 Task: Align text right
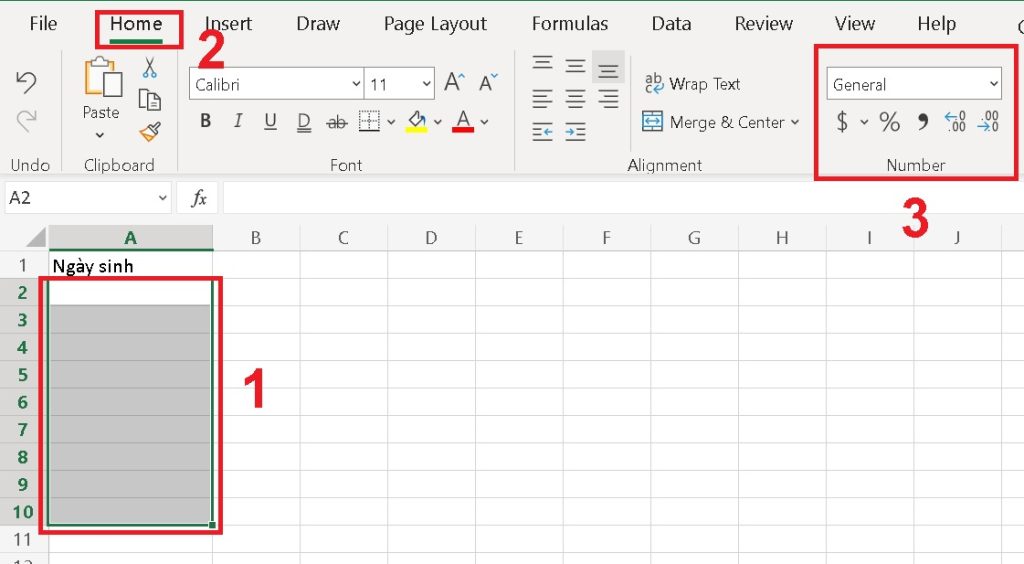(x=608, y=99)
